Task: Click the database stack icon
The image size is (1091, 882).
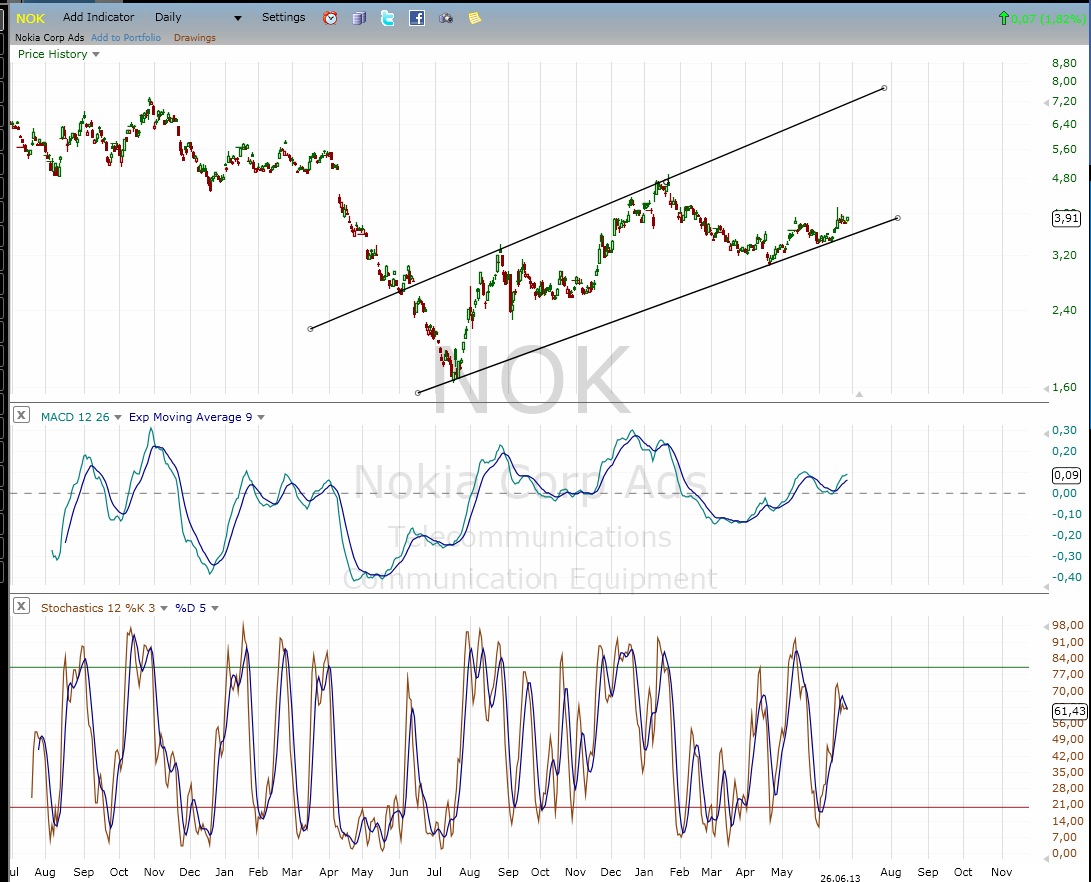Action: (359, 18)
